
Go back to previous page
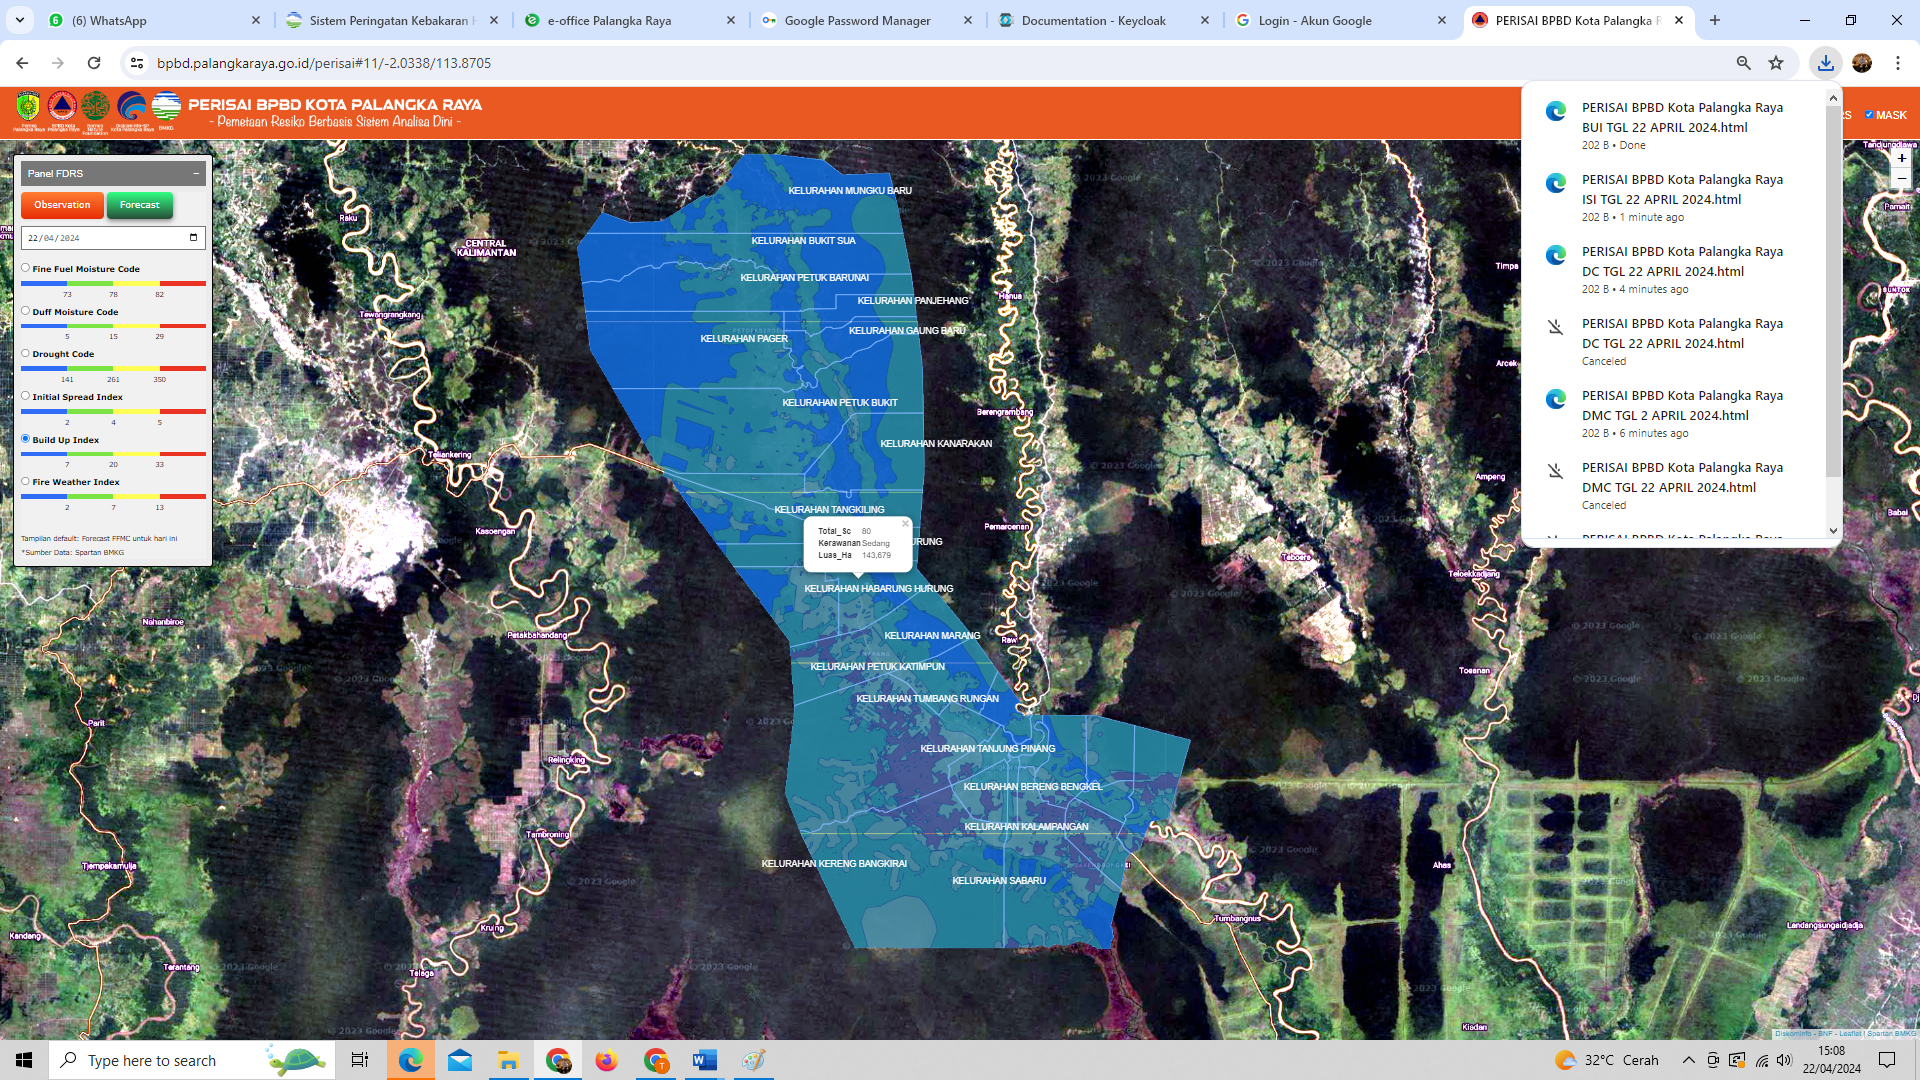point(22,63)
